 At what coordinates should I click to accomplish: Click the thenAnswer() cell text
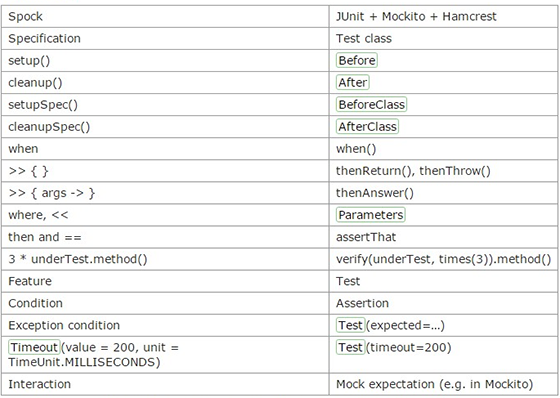375,193
